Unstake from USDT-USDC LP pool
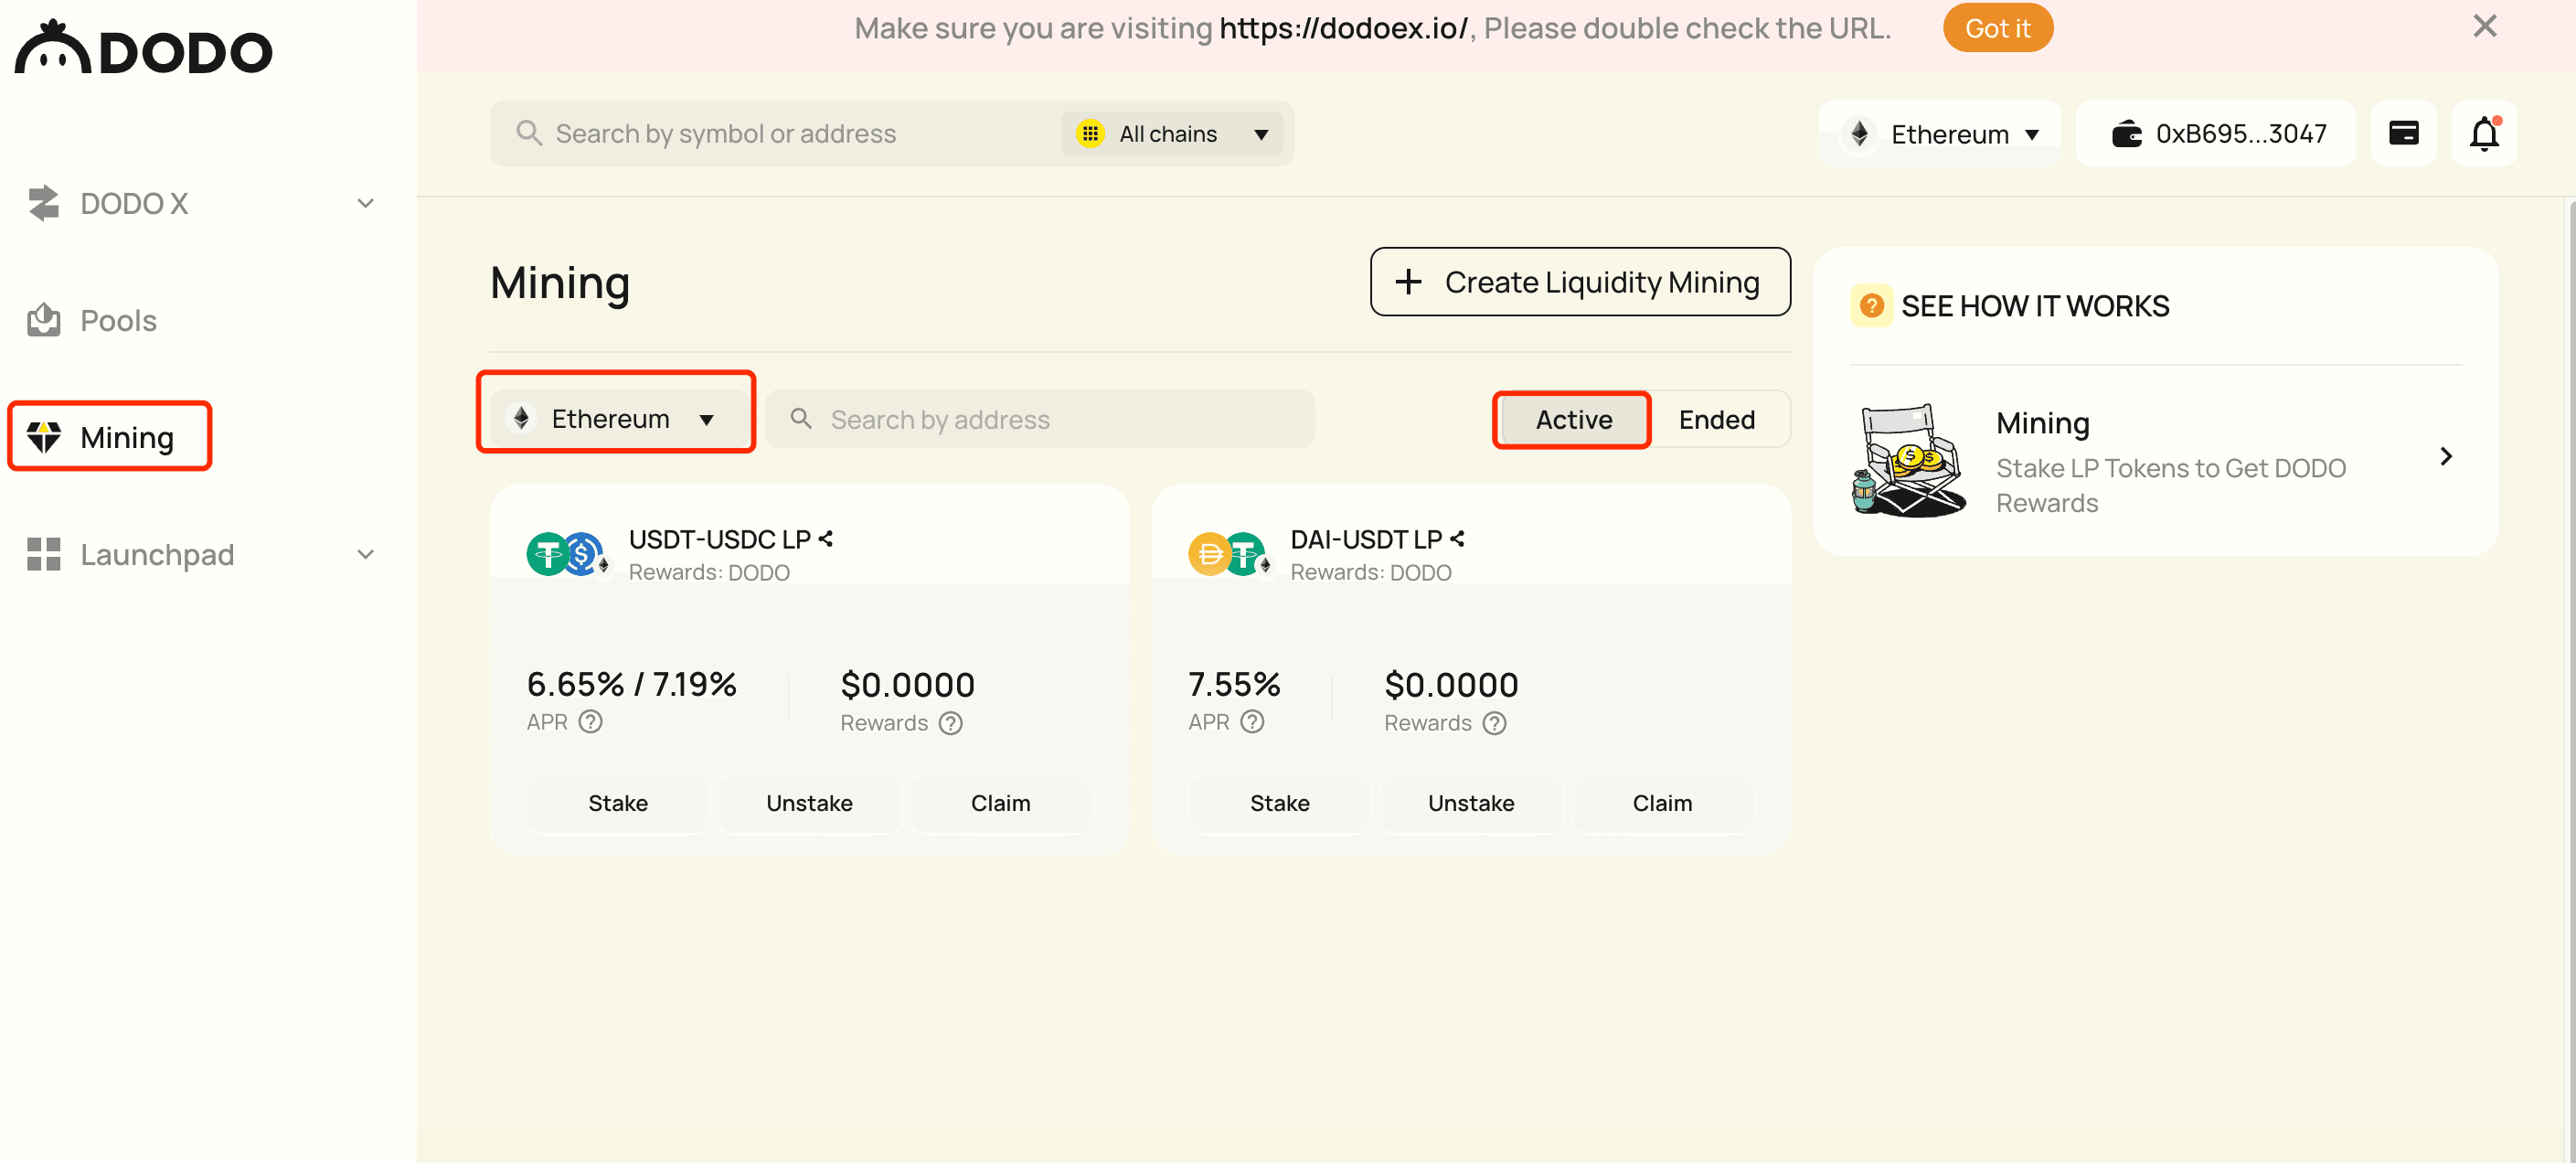 tap(809, 804)
